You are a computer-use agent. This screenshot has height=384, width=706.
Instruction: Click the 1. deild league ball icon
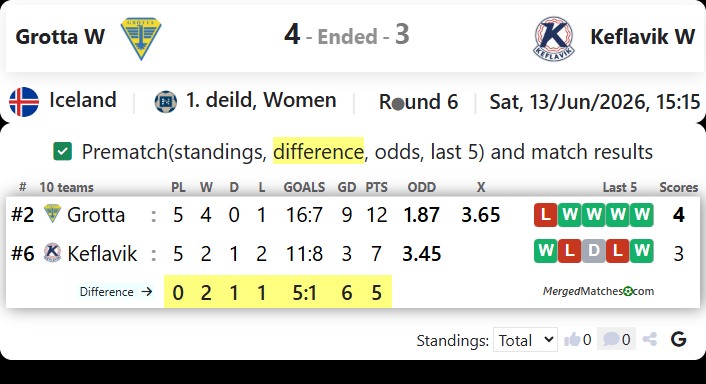[165, 102]
